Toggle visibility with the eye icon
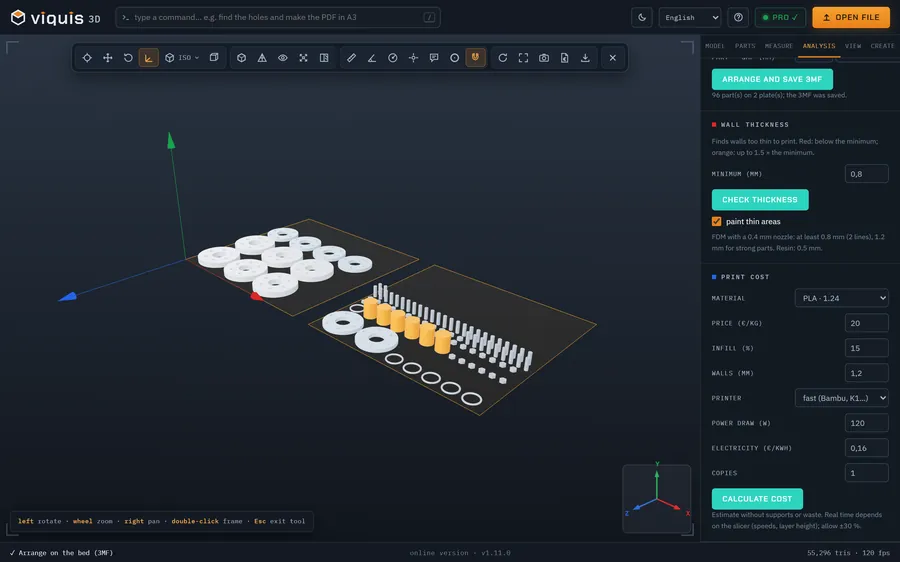900x562 pixels. coord(283,58)
